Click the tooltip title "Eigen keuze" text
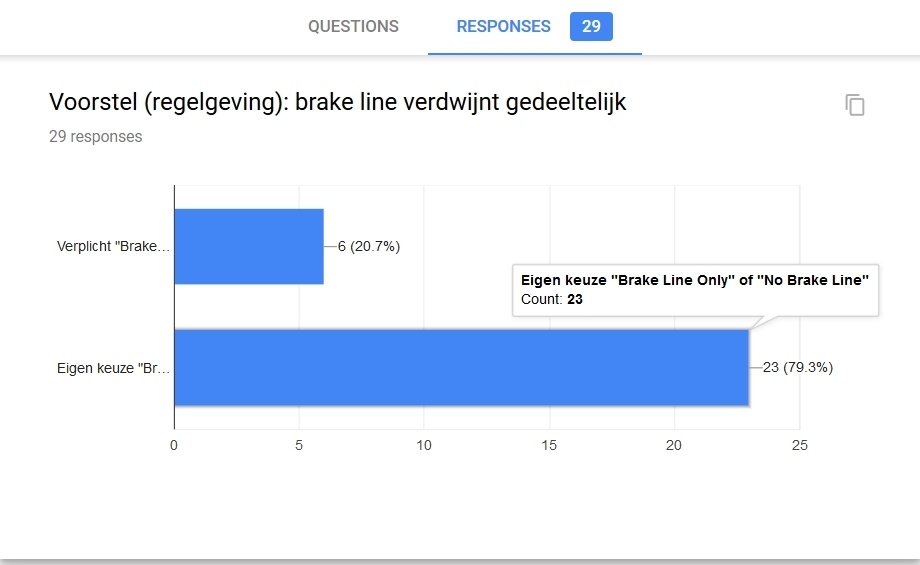Image resolution: width=920 pixels, height=565 pixels. click(694, 281)
